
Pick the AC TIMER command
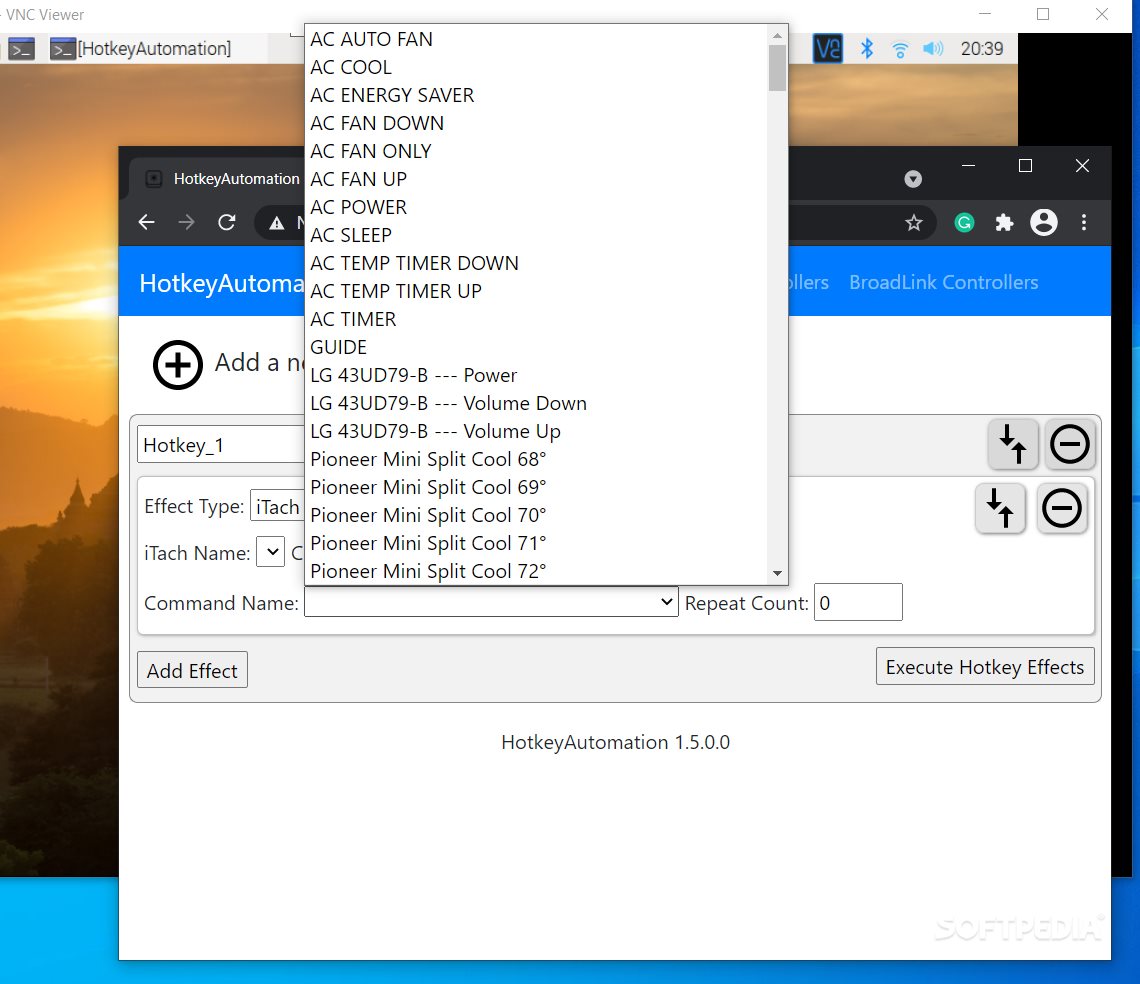(x=536, y=319)
